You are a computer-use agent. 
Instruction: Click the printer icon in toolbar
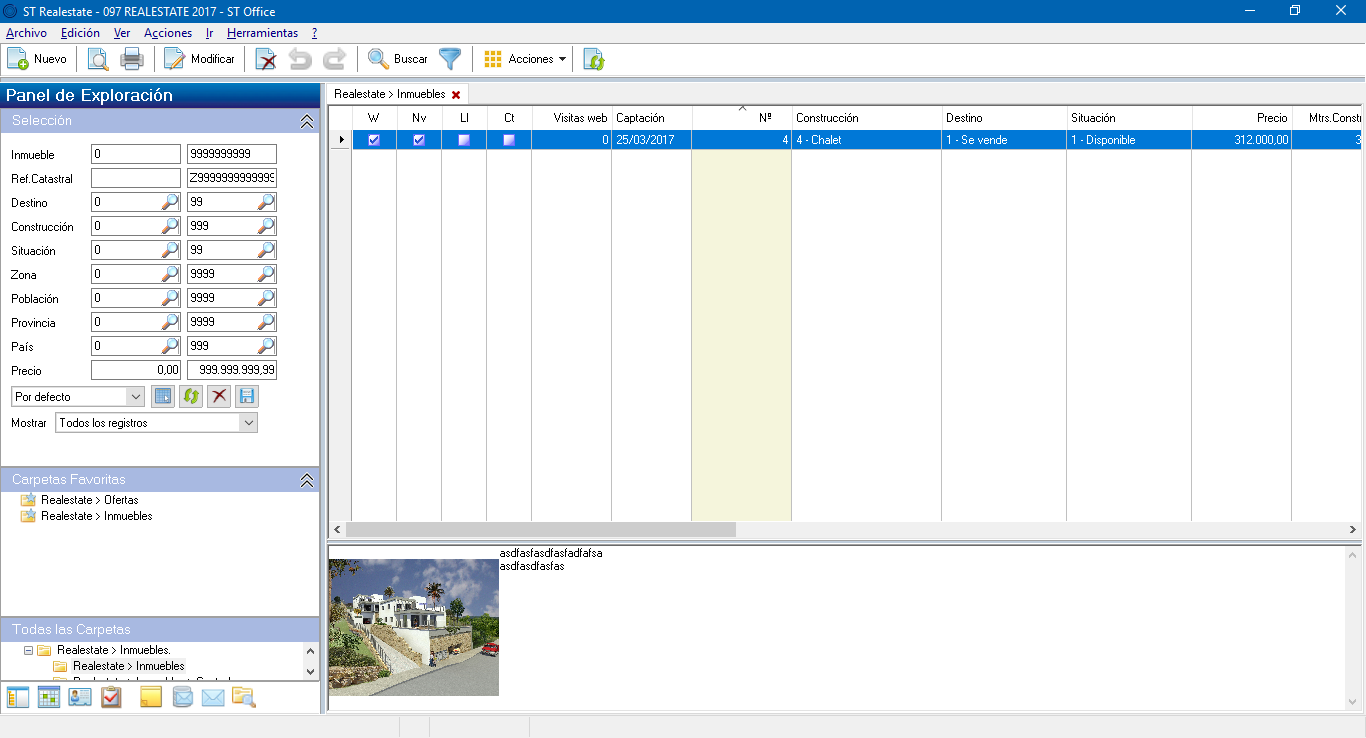click(x=132, y=59)
